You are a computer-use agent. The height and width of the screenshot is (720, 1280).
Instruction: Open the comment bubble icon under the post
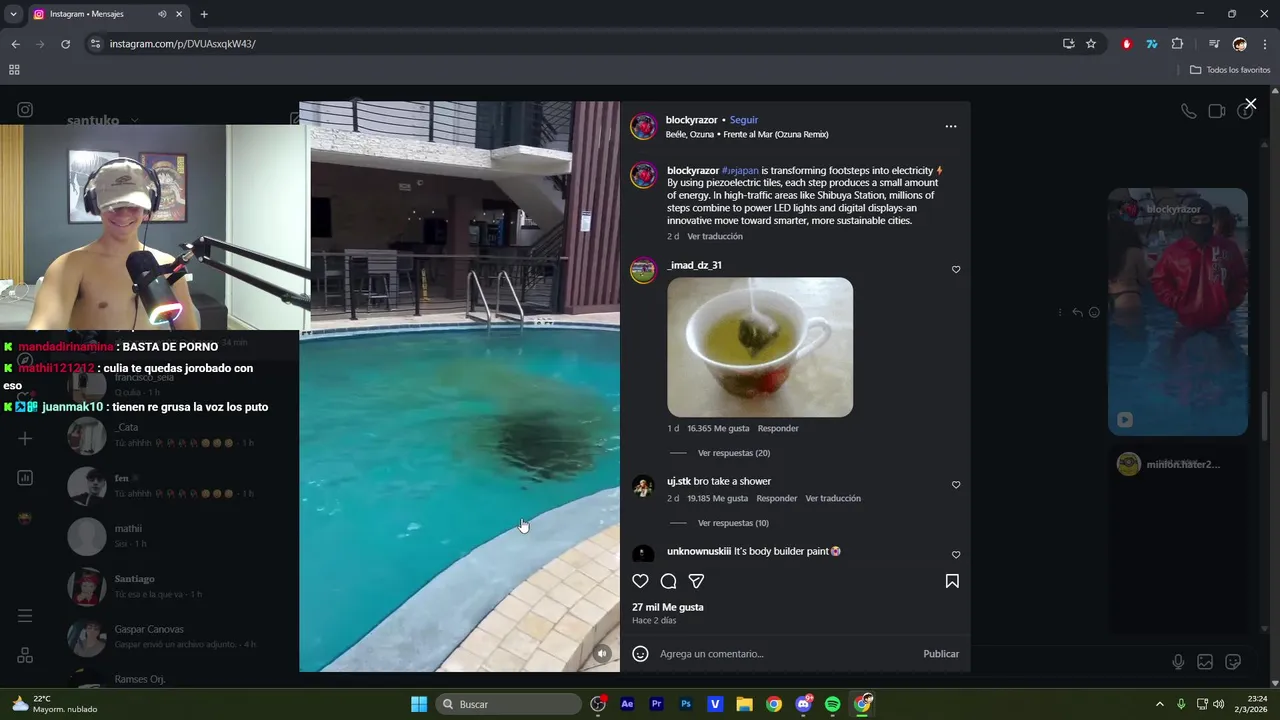[x=669, y=581]
